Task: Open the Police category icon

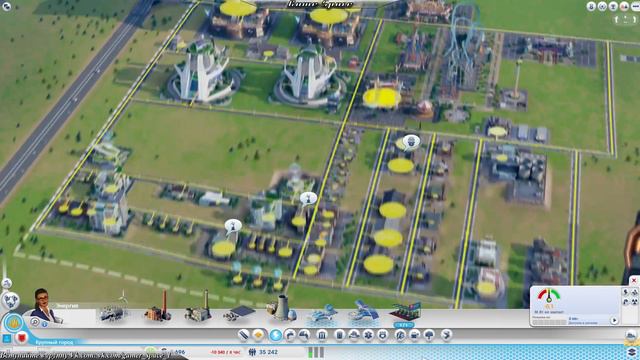Action: [x=383, y=335]
